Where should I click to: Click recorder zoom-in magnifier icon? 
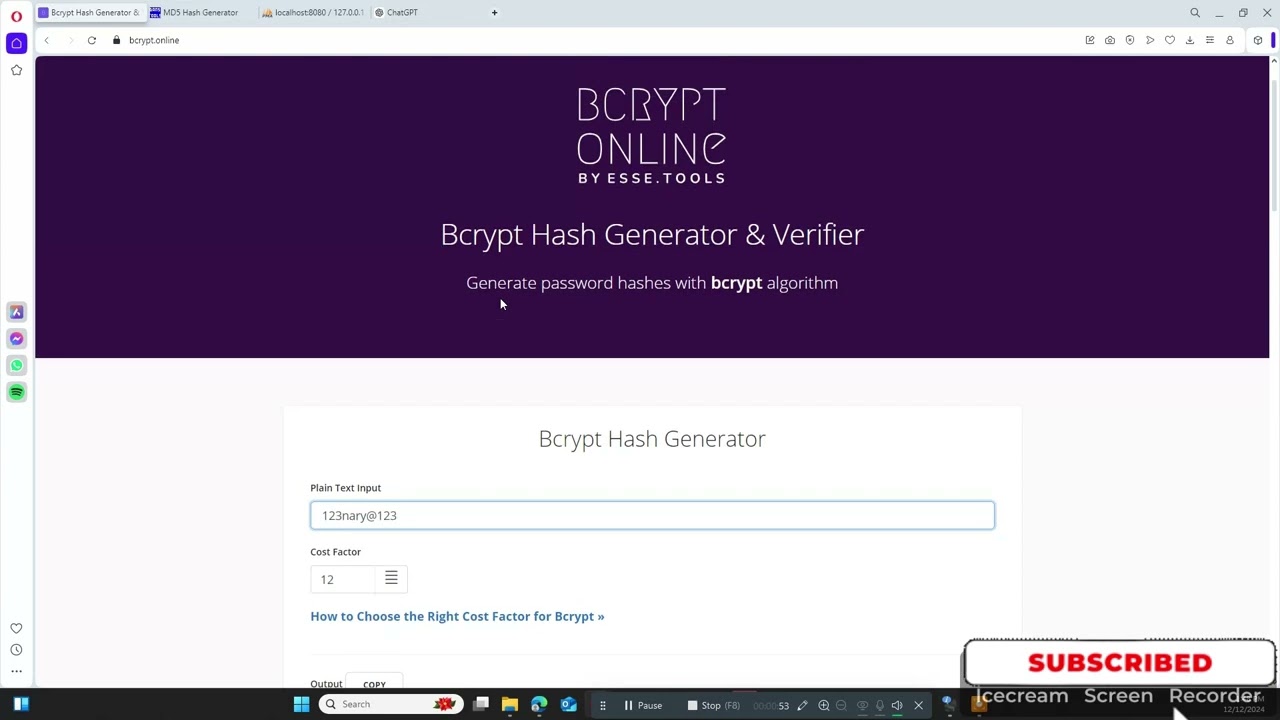click(824, 705)
